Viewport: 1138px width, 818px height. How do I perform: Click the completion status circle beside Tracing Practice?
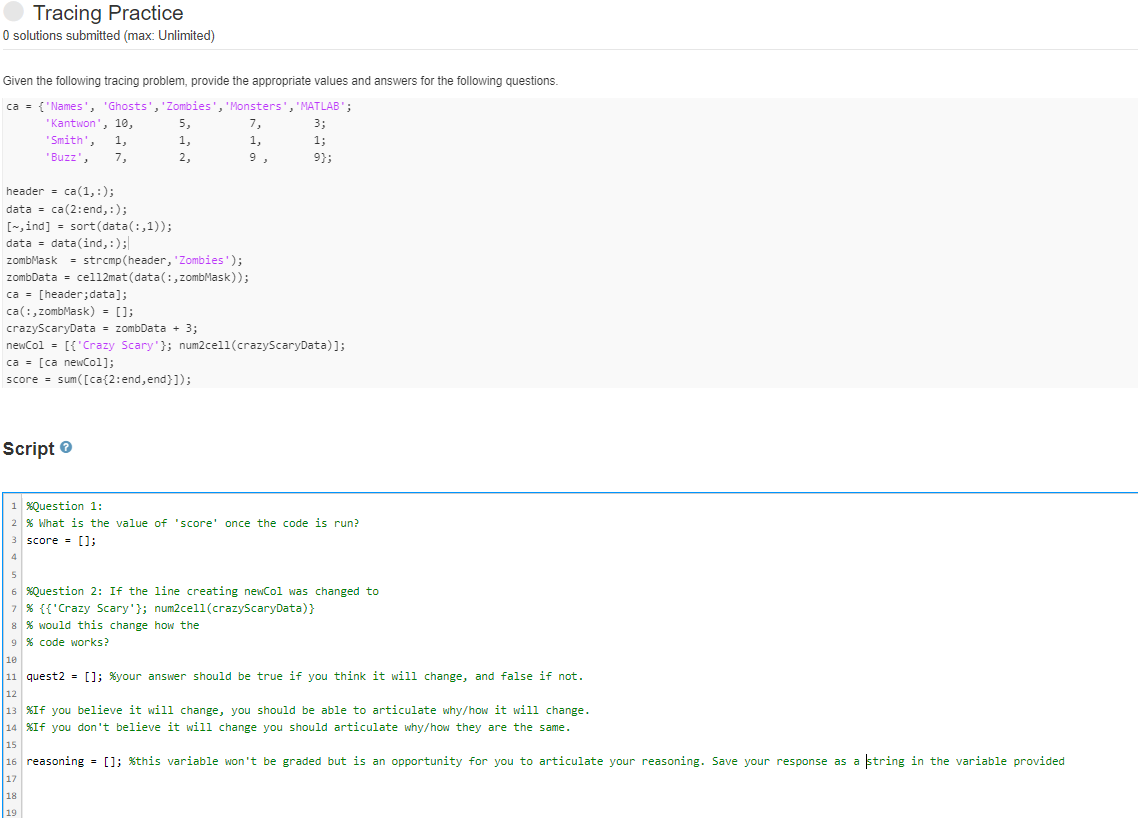point(13,12)
